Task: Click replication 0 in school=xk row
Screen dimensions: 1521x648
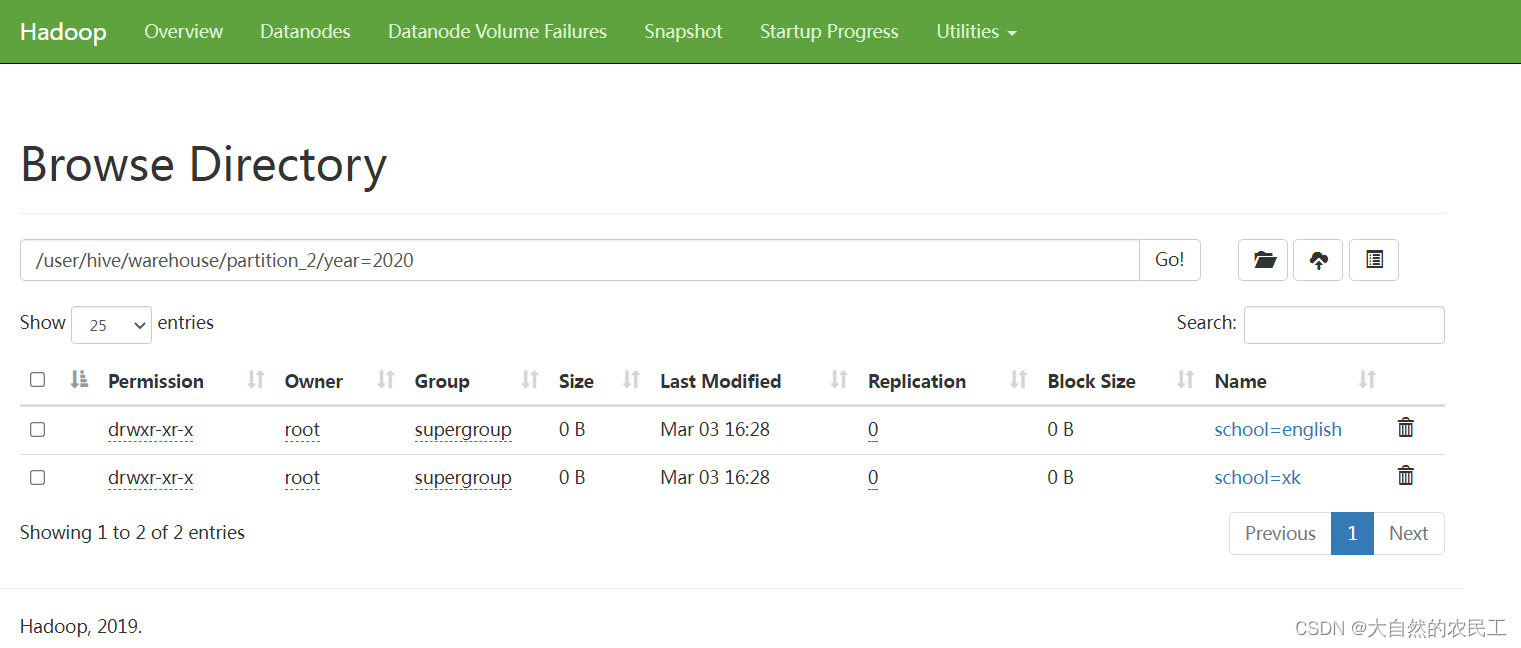Action: [x=873, y=478]
